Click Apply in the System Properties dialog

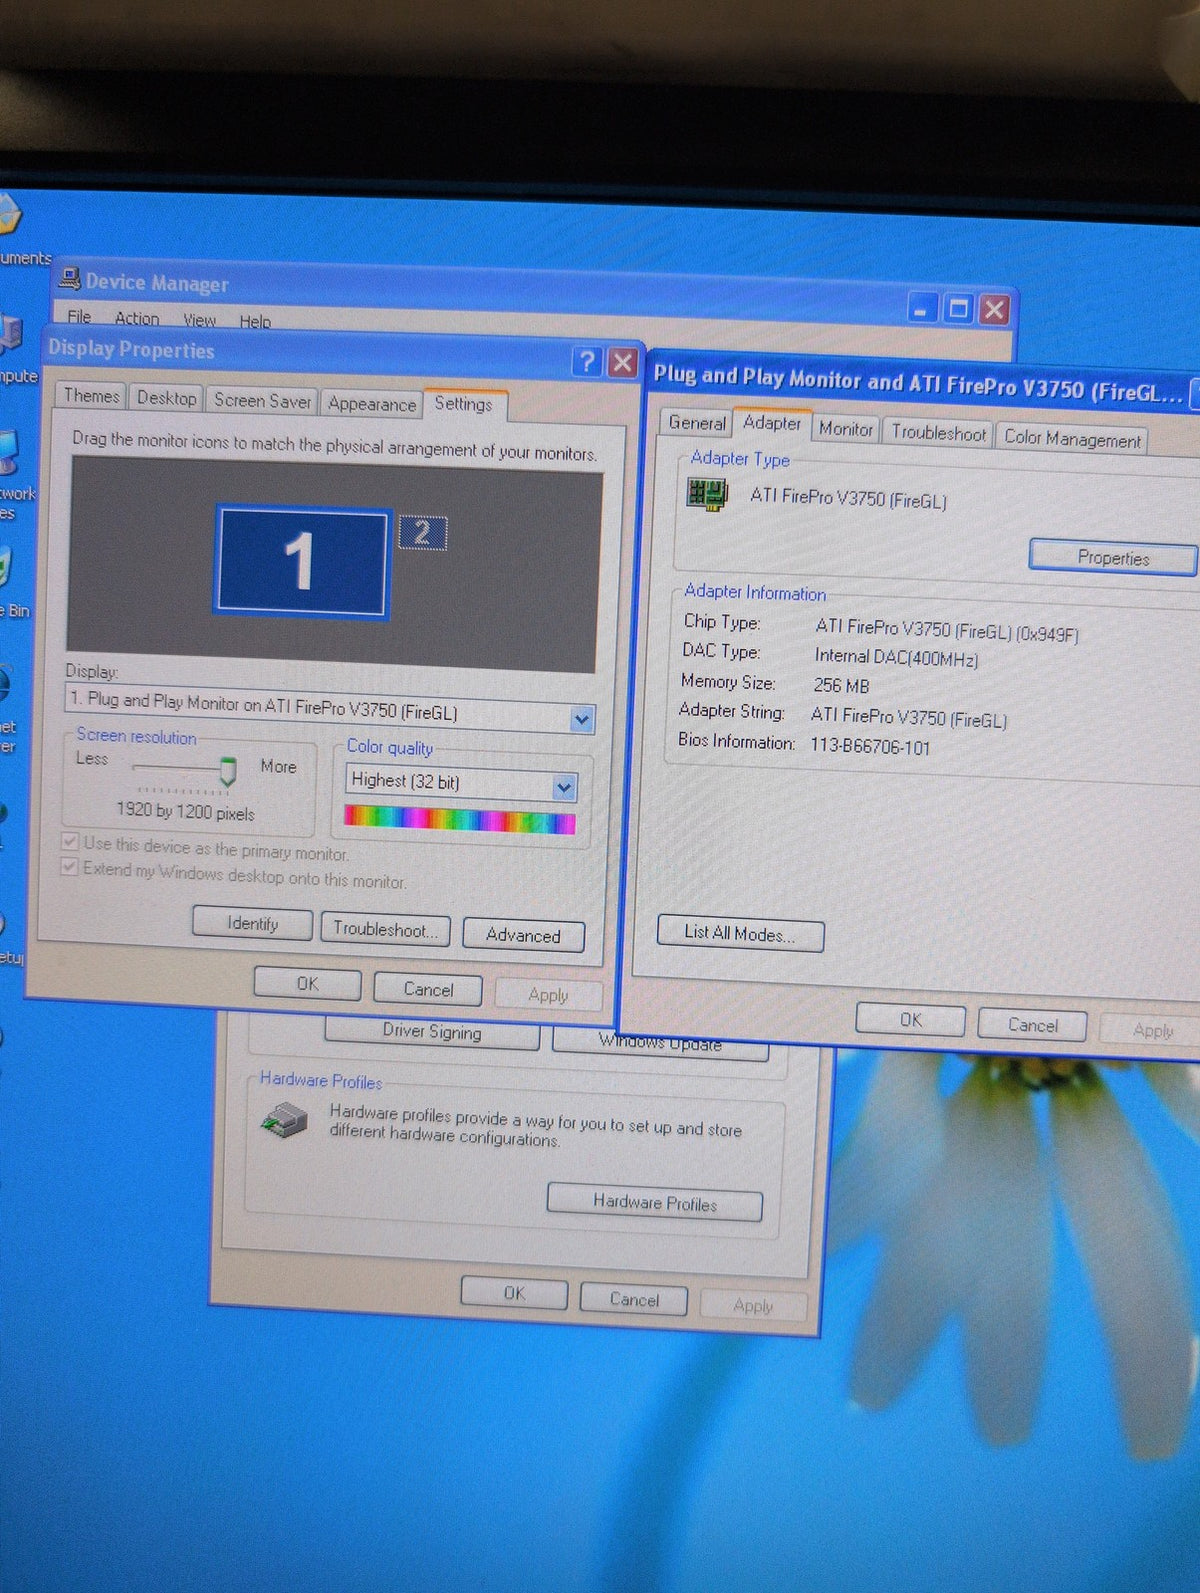pos(753,1305)
